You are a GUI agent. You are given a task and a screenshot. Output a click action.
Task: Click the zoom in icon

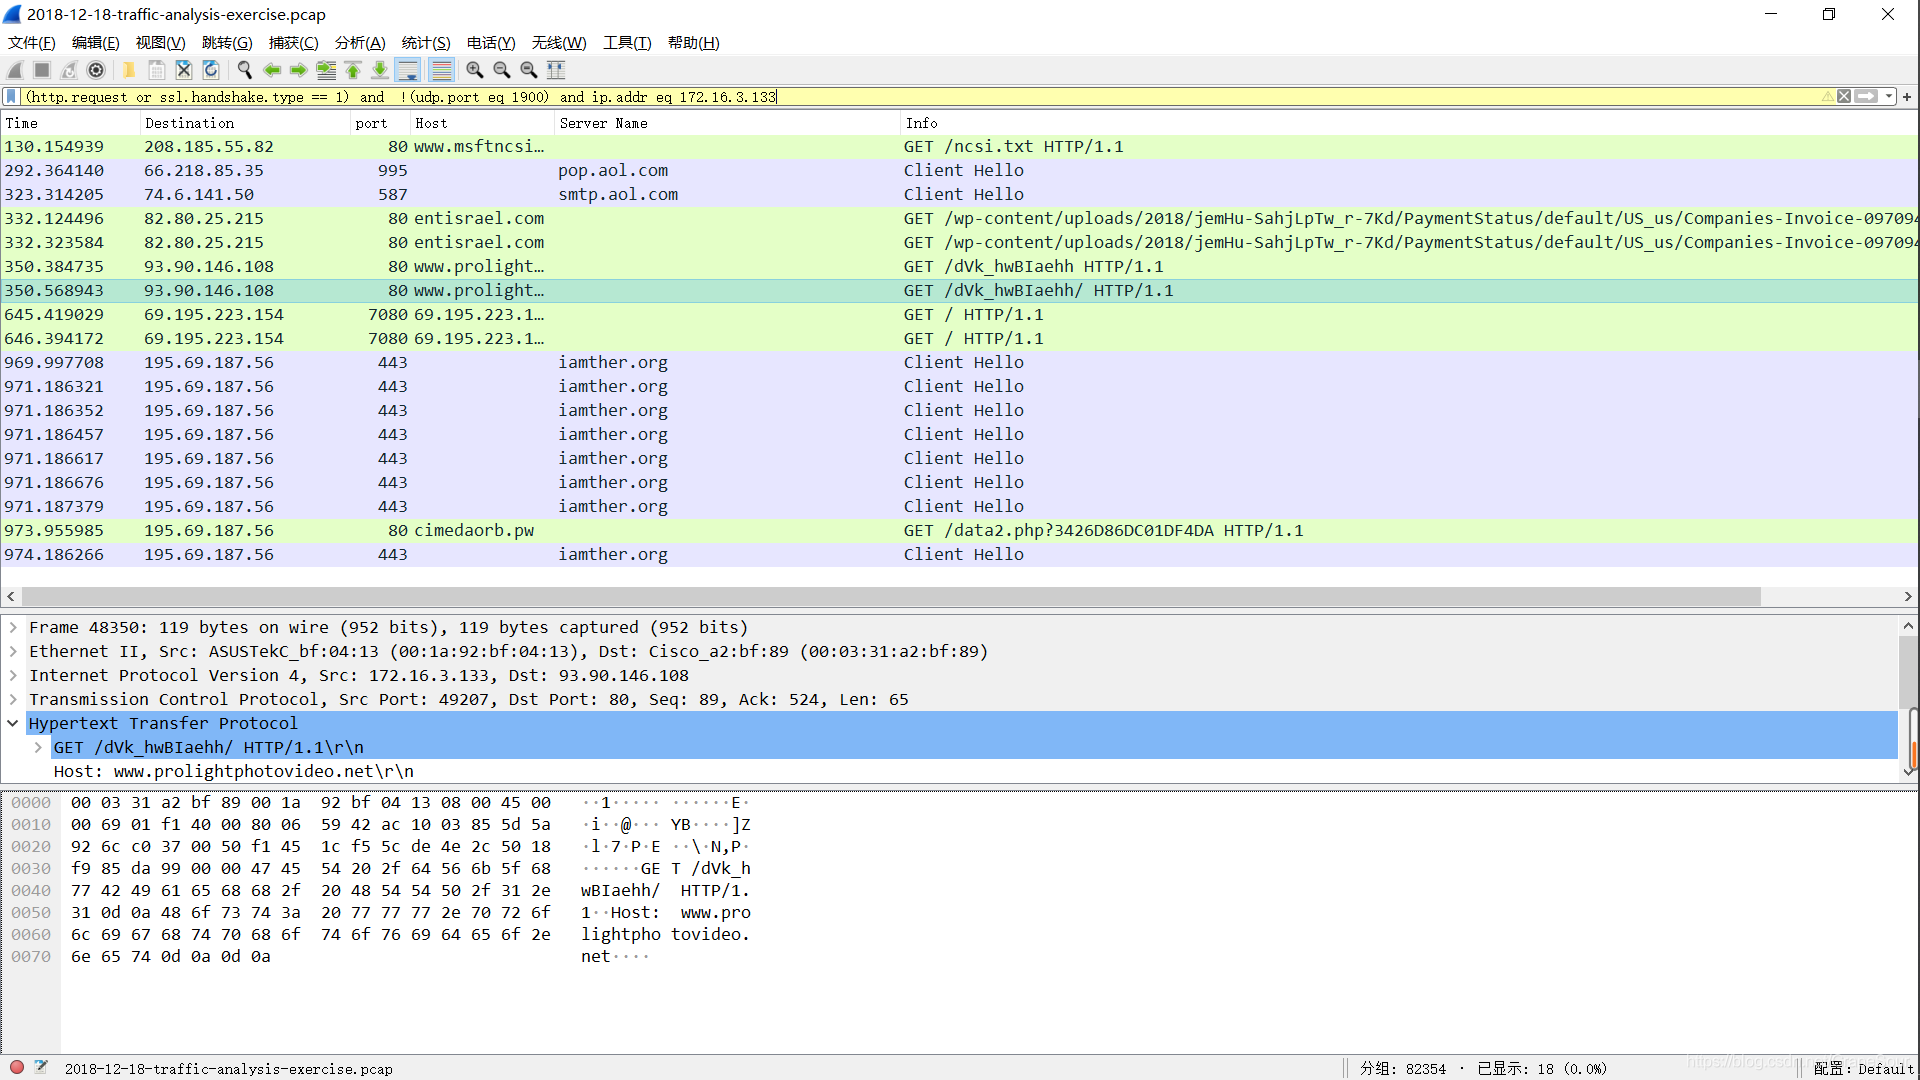474,70
